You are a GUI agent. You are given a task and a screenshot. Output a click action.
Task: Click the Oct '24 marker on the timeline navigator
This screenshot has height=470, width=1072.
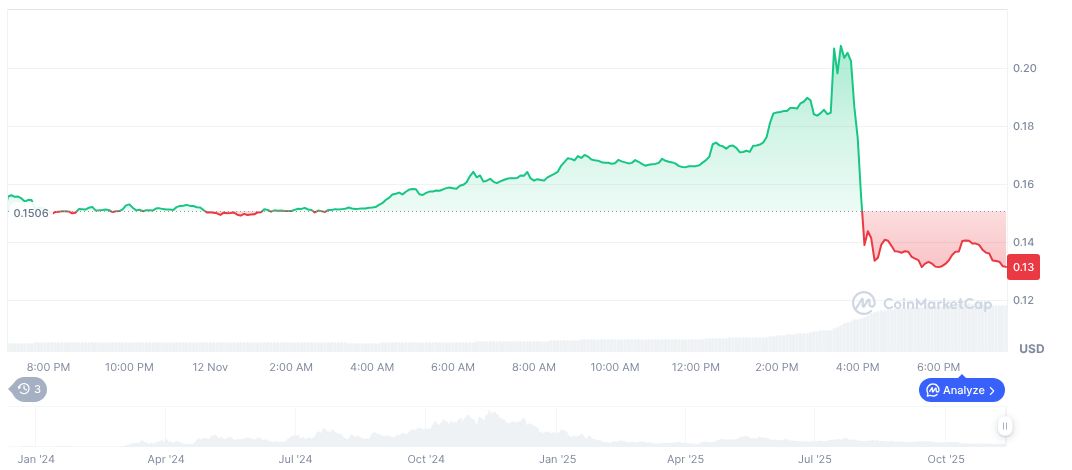[426, 459]
